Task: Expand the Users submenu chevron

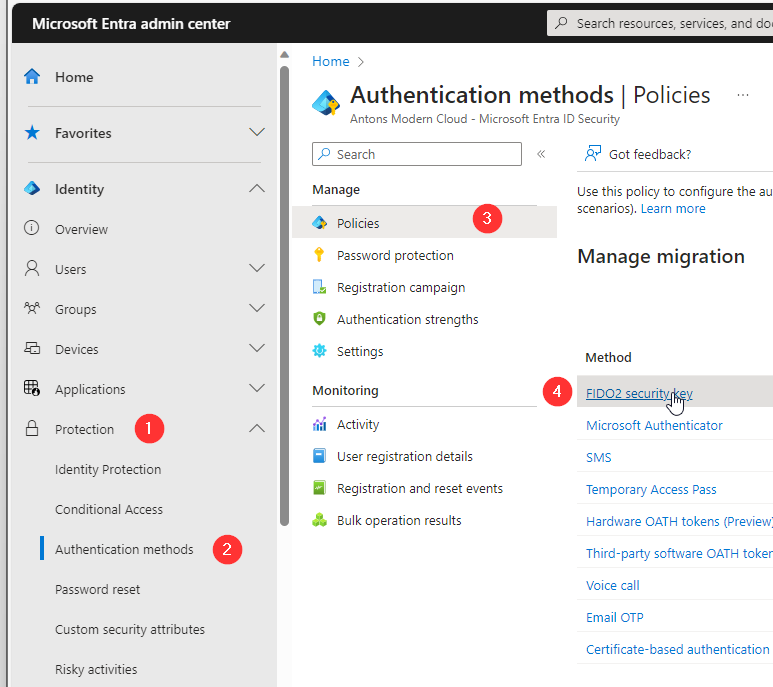Action: 257,268
